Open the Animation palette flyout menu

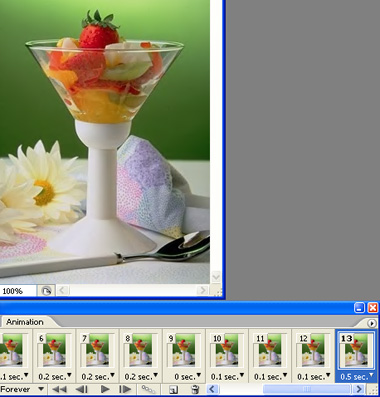[371, 323]
